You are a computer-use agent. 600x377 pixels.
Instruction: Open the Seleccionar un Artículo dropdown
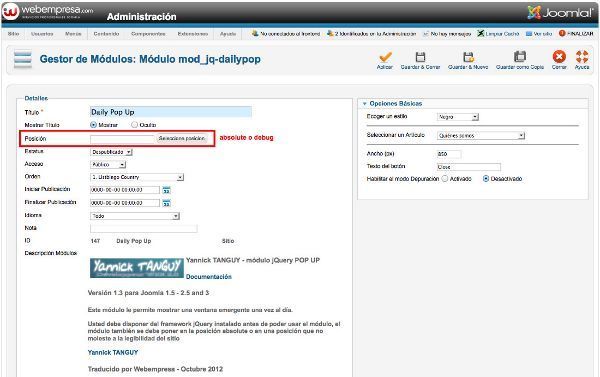481,135
